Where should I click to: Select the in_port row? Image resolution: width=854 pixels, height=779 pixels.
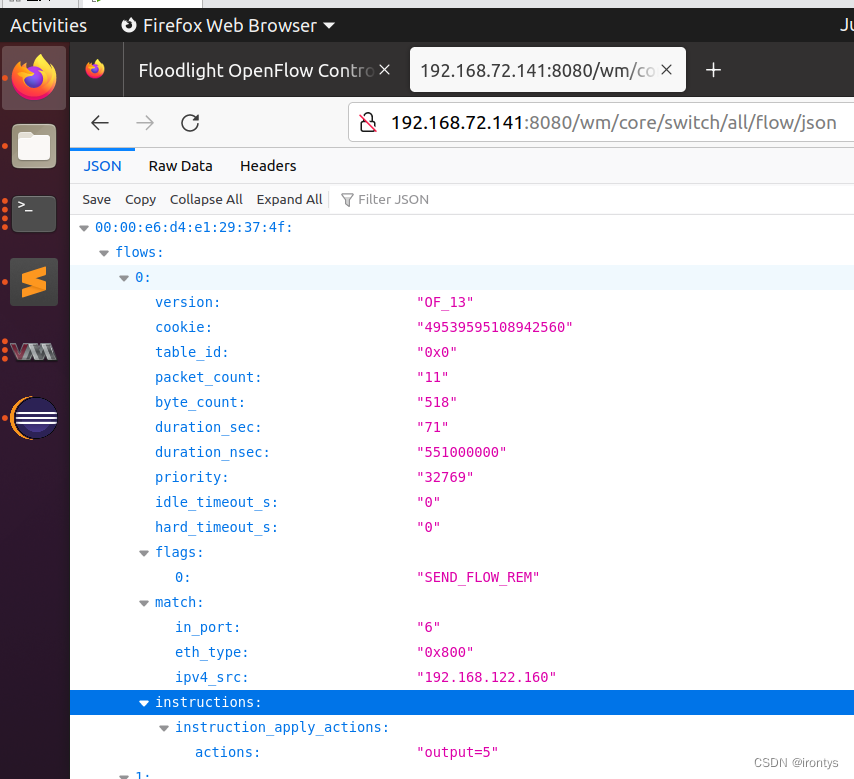(x=462, y=628)
